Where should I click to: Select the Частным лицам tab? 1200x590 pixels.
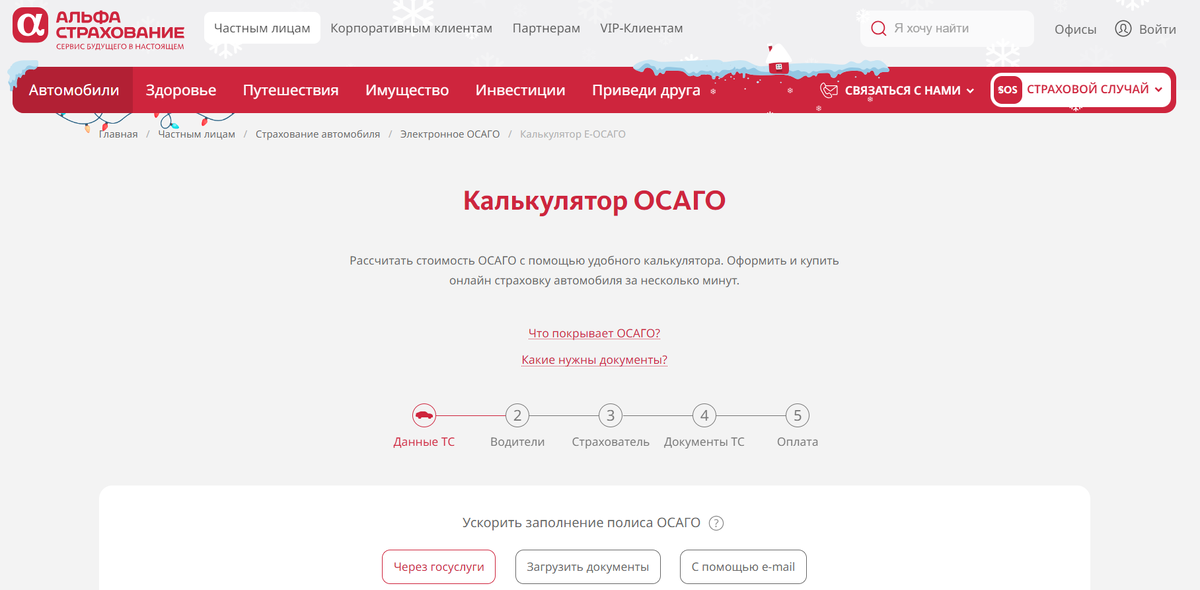coord(262,28)
